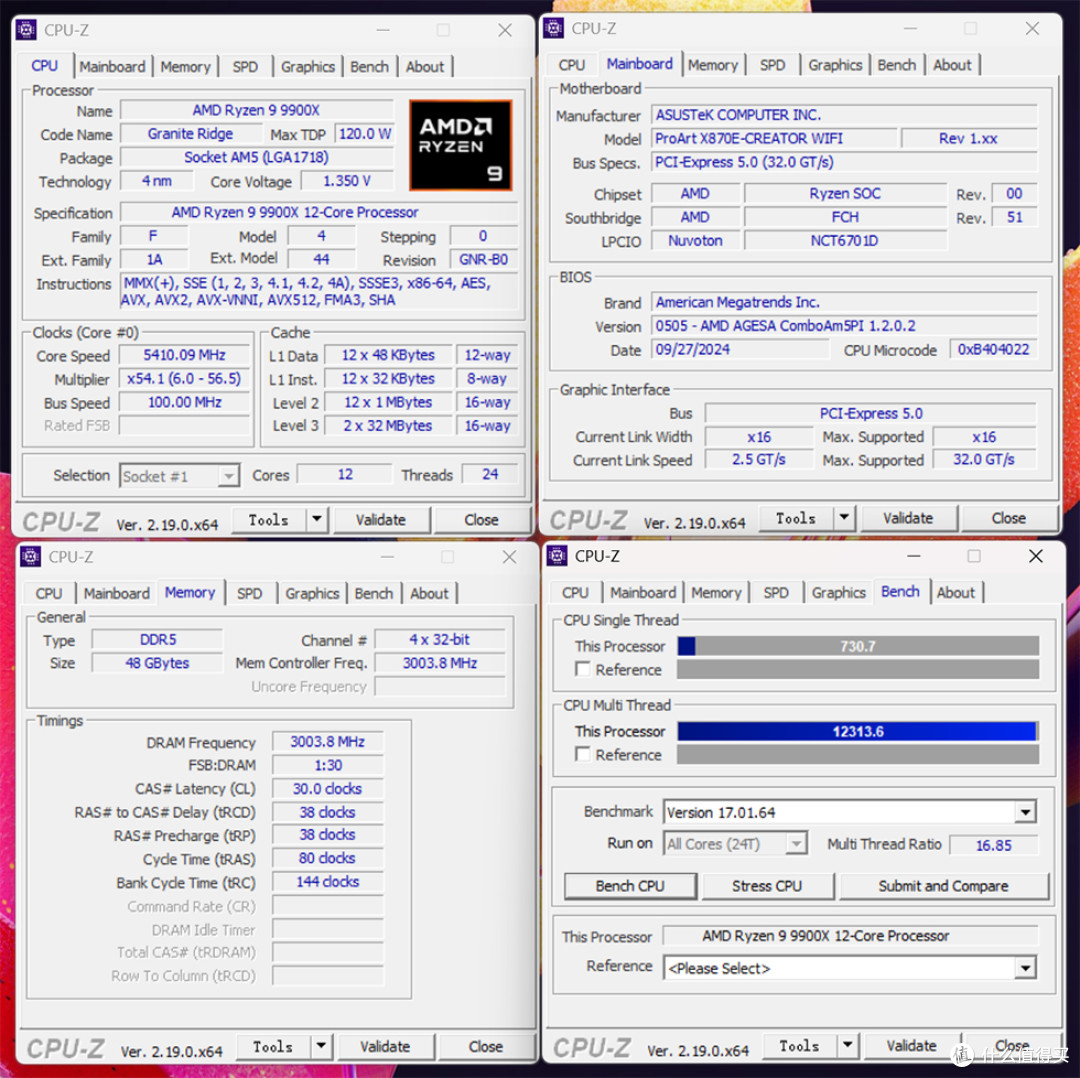Click memory Size value 48 GBytes
1080x1078 pixels.
coord(157,663)
